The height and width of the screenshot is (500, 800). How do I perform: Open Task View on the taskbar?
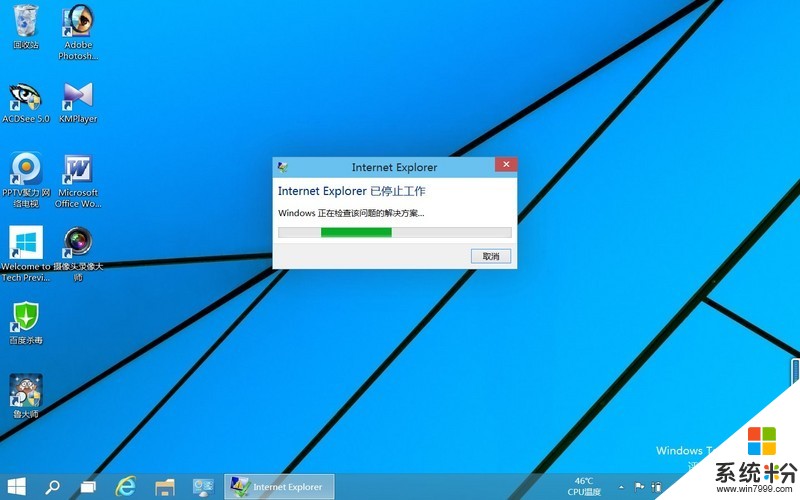tap(88, 487)
